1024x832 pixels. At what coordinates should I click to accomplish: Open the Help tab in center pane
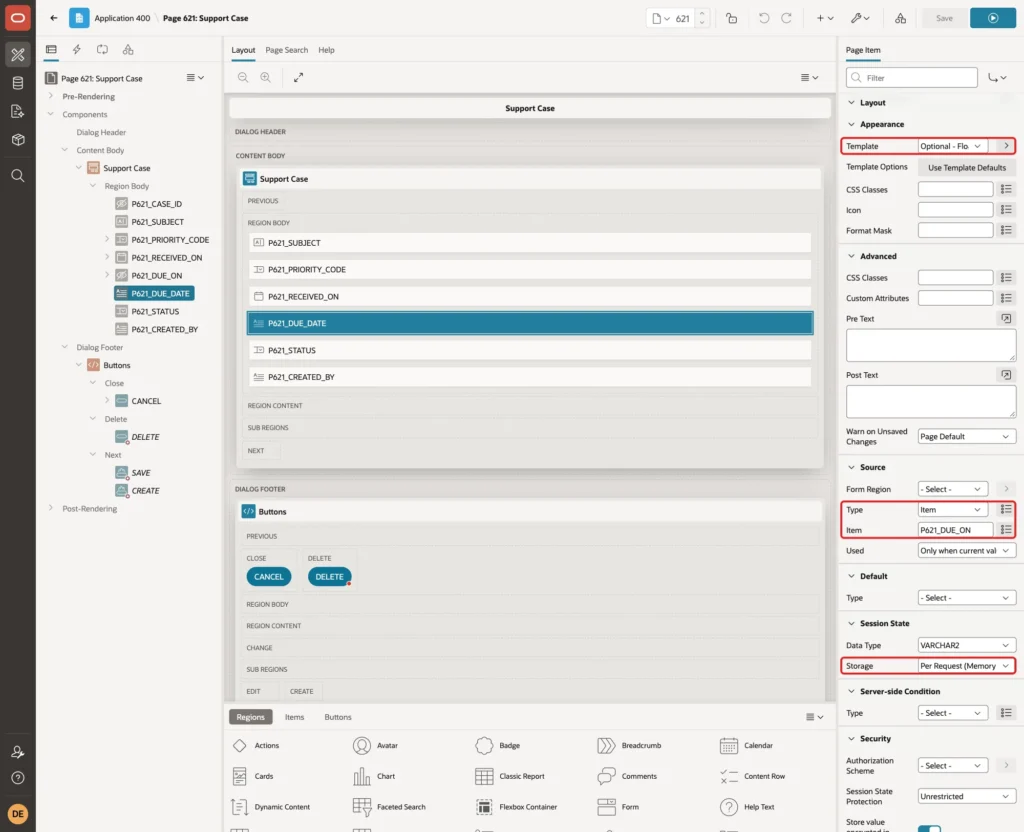point(326,50)
